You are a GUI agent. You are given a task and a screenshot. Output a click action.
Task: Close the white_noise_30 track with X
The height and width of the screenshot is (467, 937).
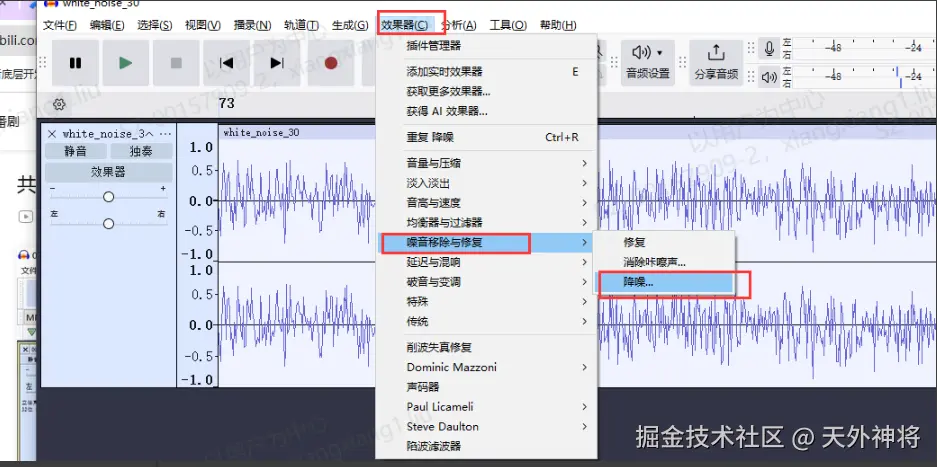(x=52, y=133)
